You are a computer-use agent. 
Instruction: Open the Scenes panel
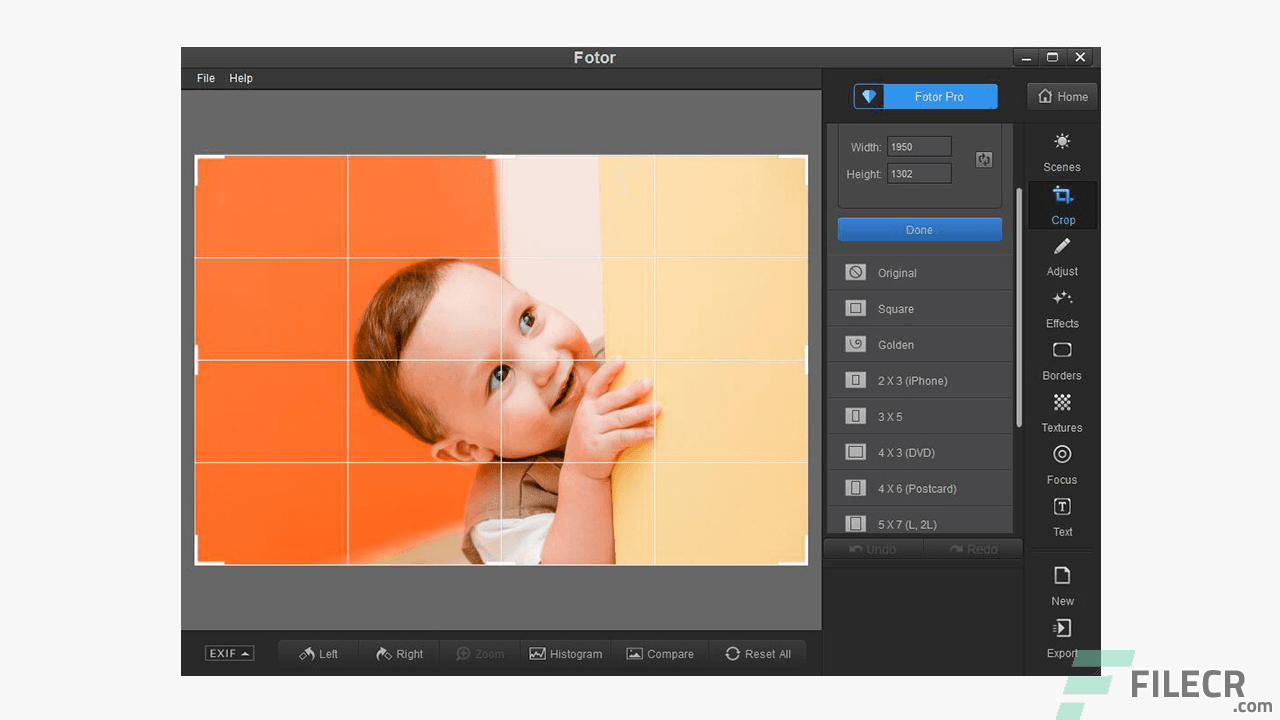pos(1061,152)
